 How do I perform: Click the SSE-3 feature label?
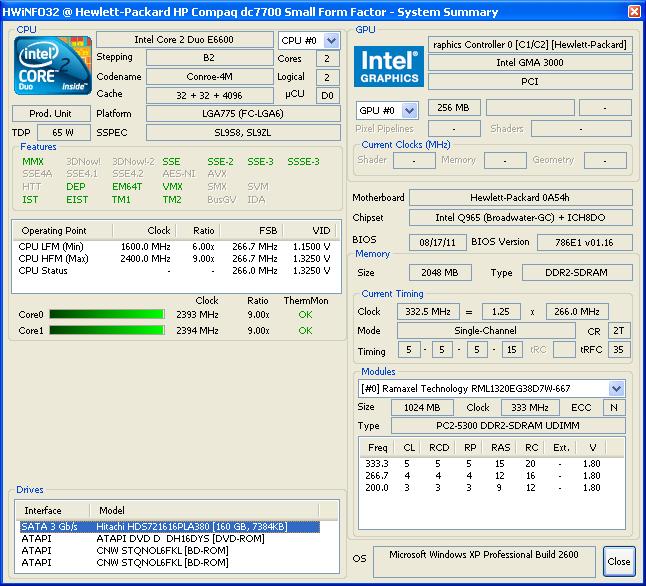pos(260,161)
